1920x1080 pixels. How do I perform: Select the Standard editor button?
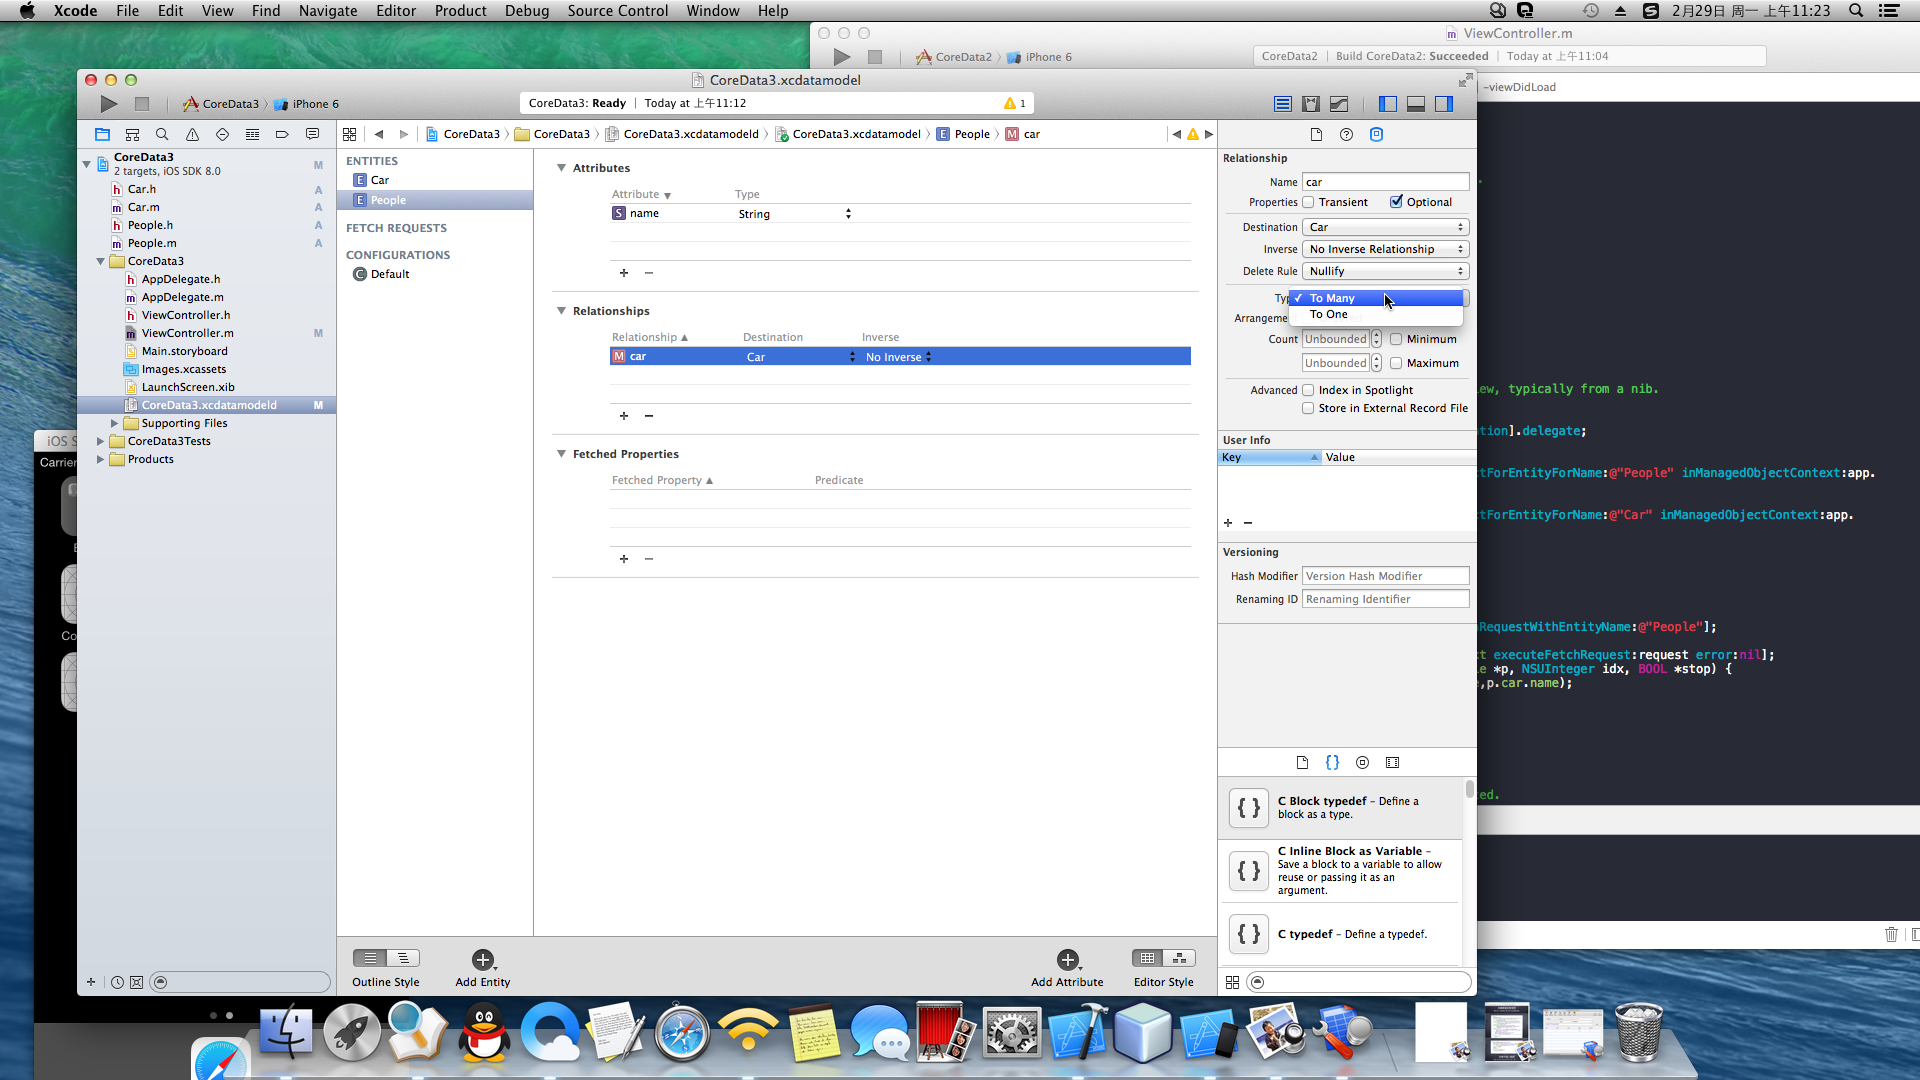1283,104
